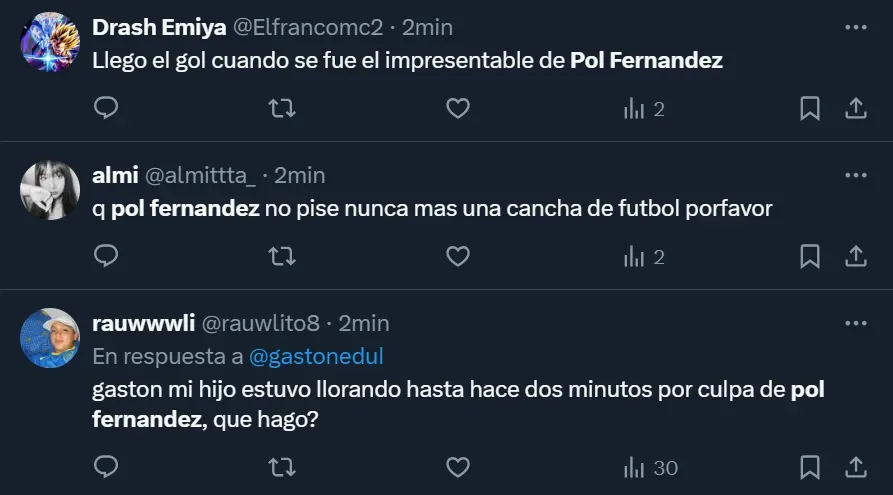
Task: Reply to almi's tweet
Action: (x=106, y=257)
